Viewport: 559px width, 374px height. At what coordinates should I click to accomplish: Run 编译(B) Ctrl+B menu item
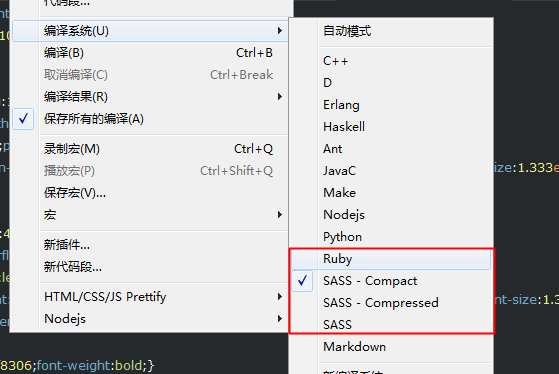click(150, 53)
